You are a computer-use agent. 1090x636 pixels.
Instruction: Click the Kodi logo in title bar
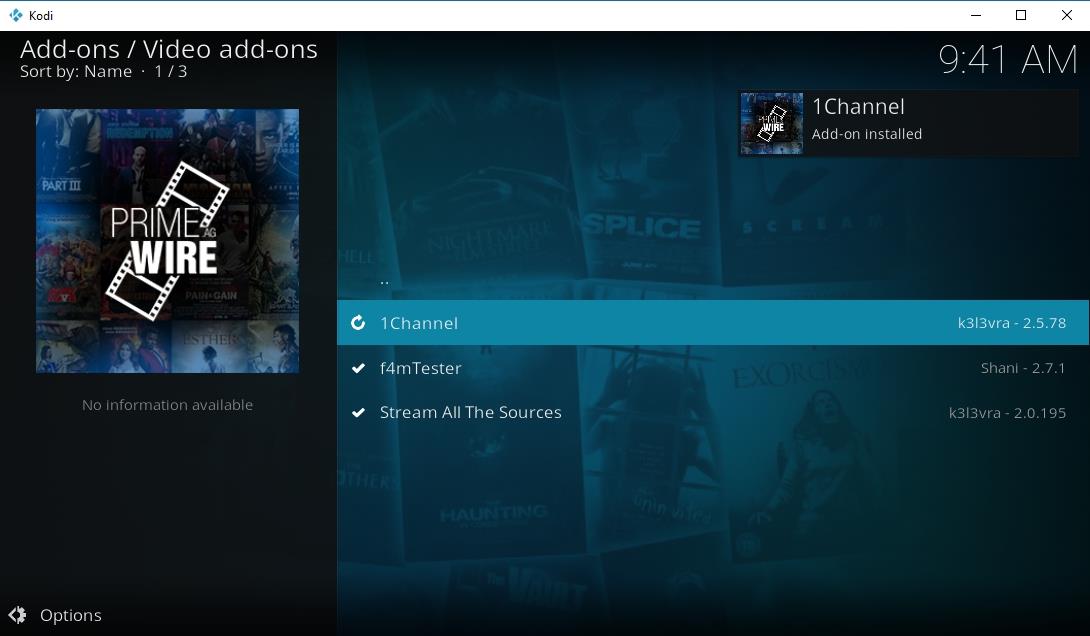pos(15,15)
